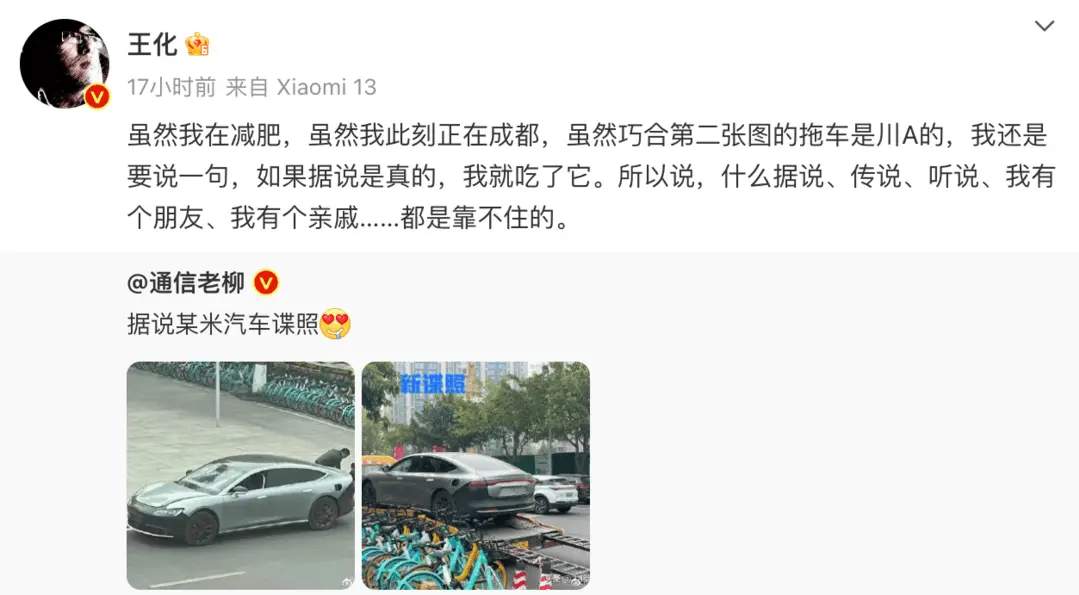Open the @通信老柳 mention link

click(186, 283)
